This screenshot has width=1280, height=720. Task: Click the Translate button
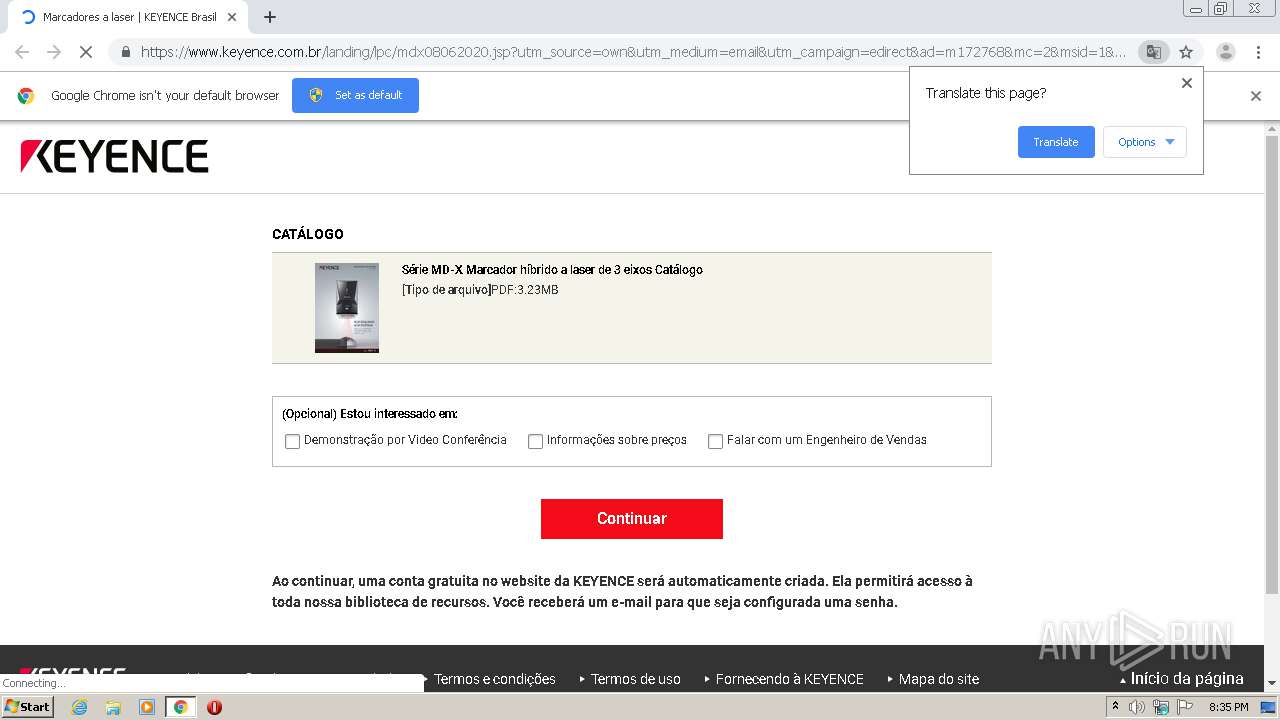click(1056, 142)
